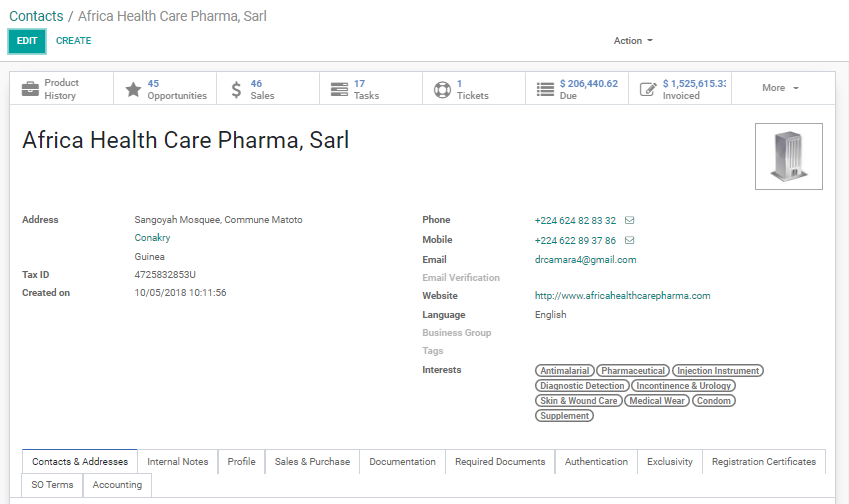Open the 45 Opportunities stat button
The width and height of the screenshot is (849, 504).
[165, 88]
